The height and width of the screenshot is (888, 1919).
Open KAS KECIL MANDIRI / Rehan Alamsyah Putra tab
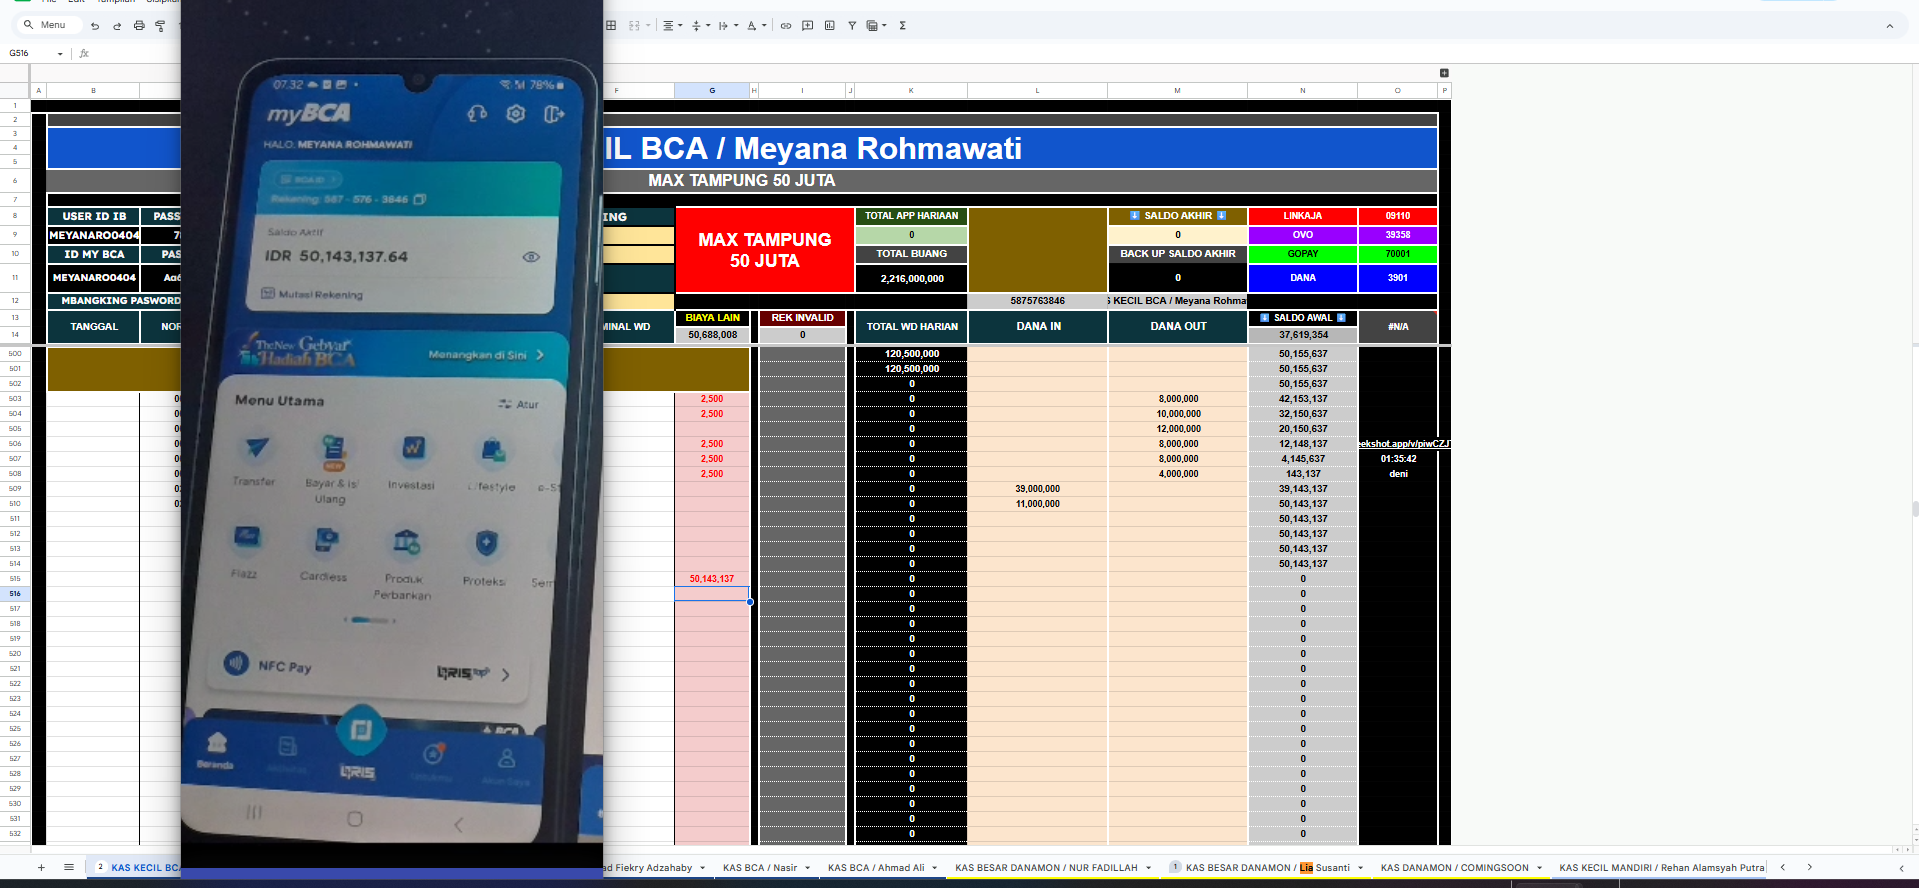(1662, 868)
